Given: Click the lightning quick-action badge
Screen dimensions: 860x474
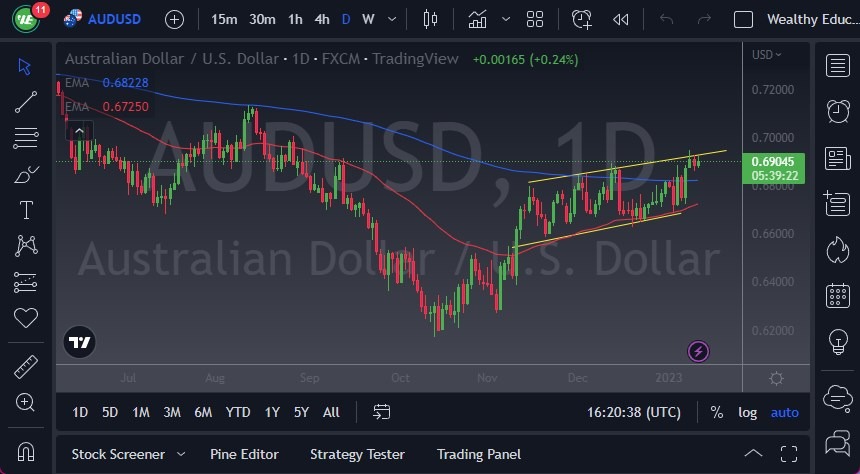Looking at the screenshot, I should click(x=698, y=351).
